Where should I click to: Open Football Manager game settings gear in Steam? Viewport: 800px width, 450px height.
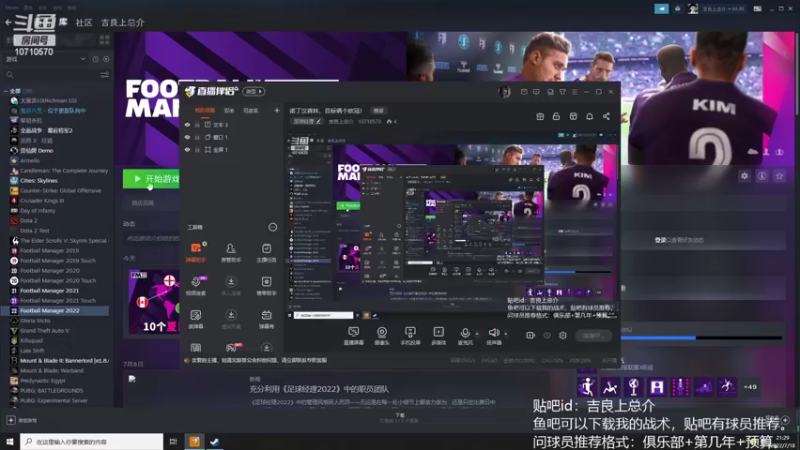[744, 176]
